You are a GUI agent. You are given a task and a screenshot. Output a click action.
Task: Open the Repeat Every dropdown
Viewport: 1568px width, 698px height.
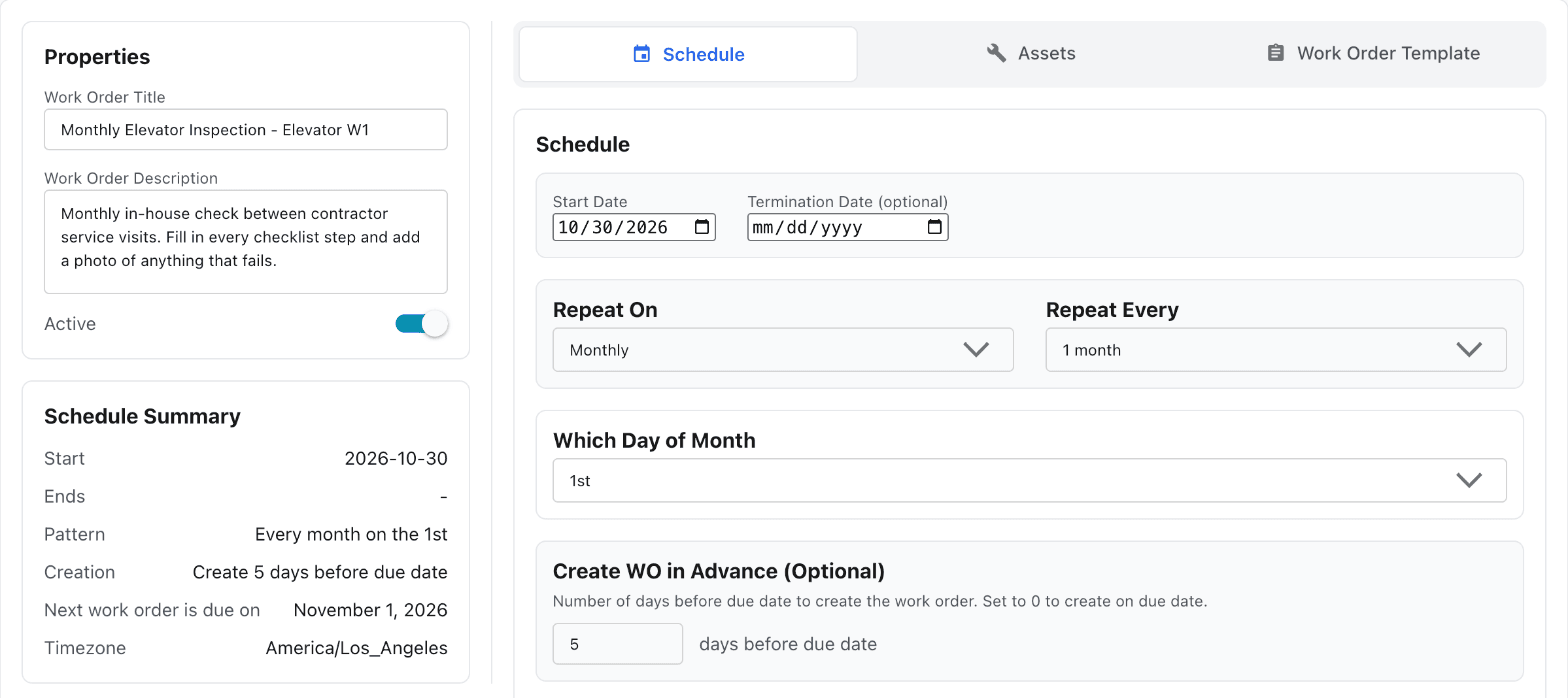tap(1276, 350)
